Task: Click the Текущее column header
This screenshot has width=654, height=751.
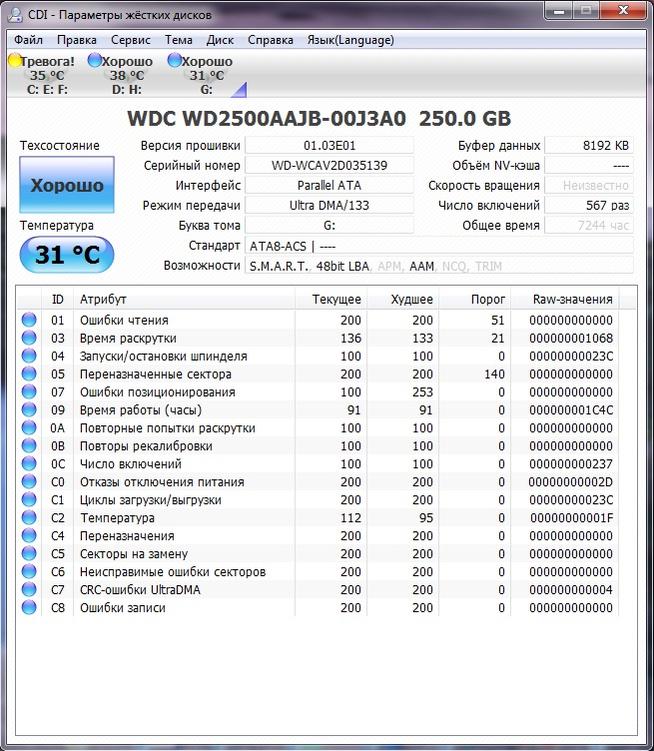Action: click(x=331, y=299)
